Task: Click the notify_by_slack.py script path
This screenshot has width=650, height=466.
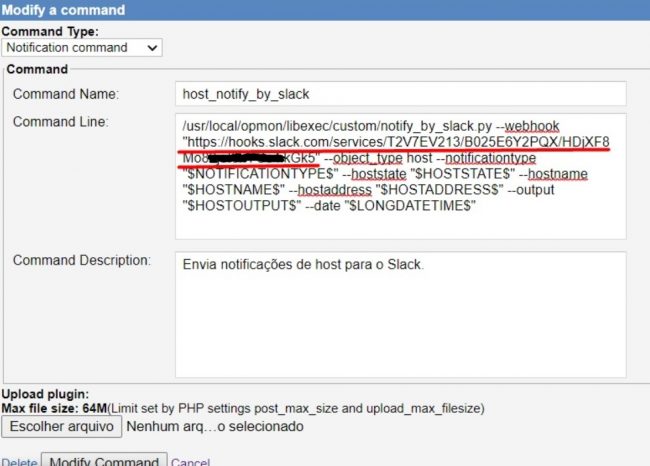Action: tap(338, 125)
